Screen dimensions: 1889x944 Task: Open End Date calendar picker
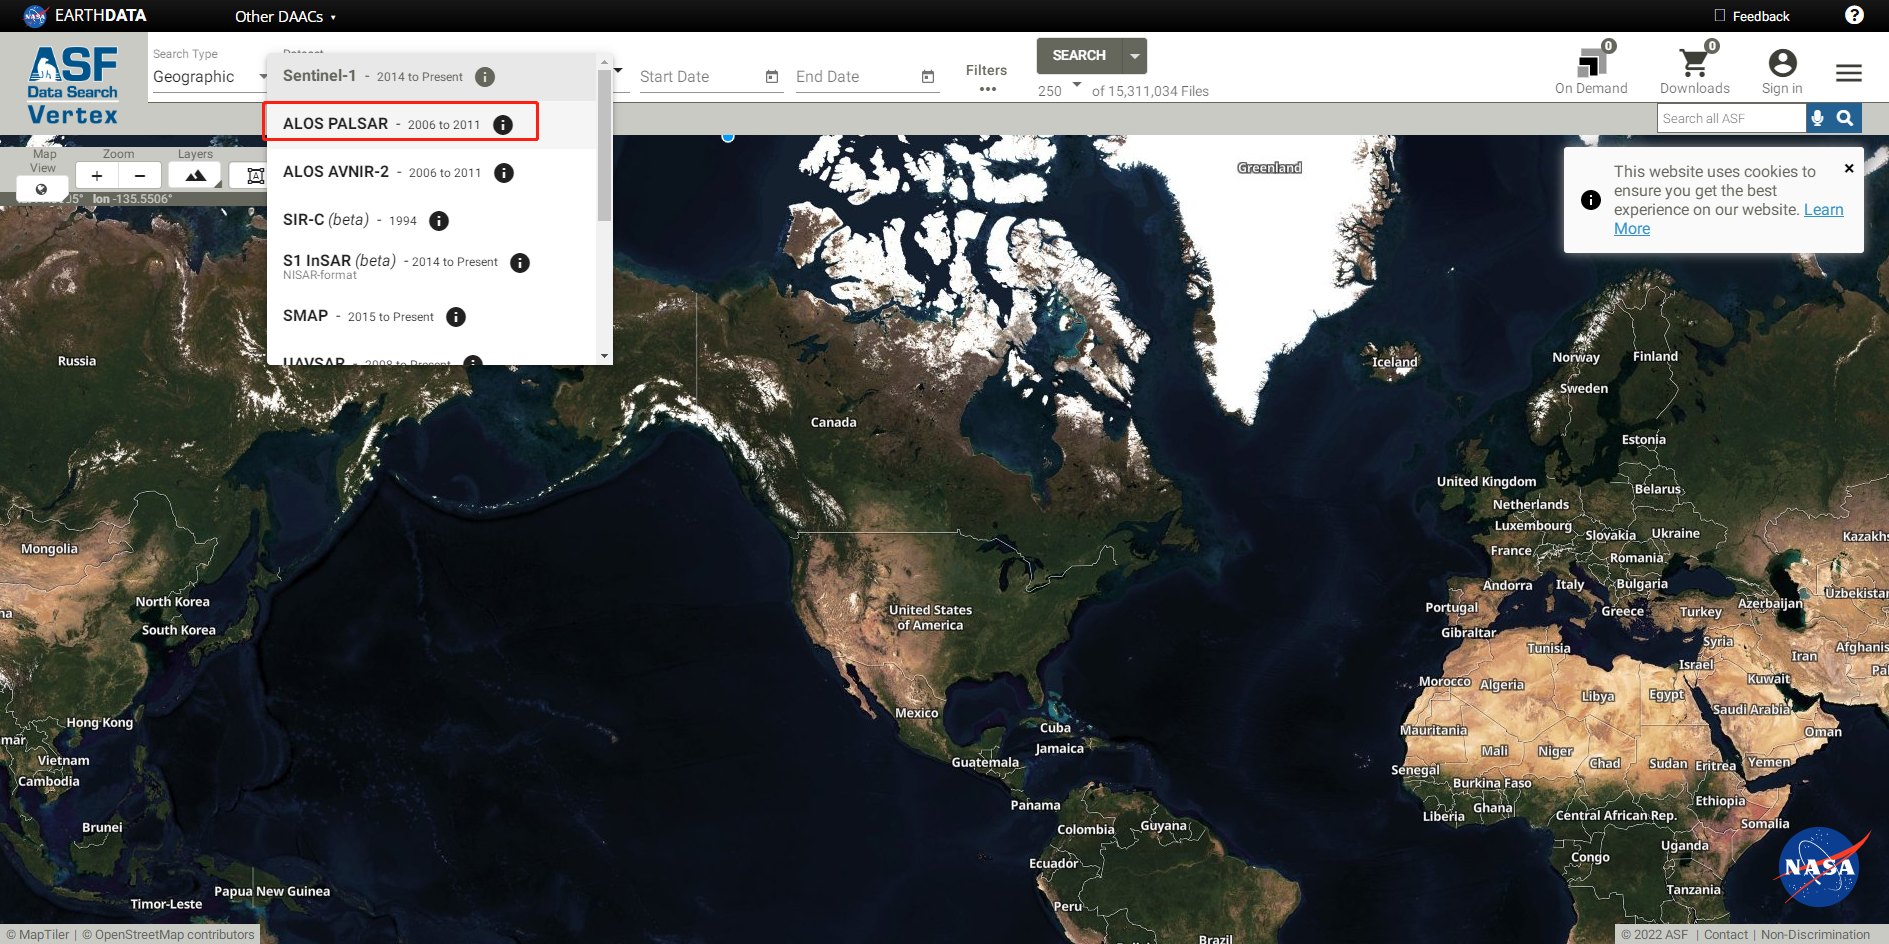[x=928, y=77]
